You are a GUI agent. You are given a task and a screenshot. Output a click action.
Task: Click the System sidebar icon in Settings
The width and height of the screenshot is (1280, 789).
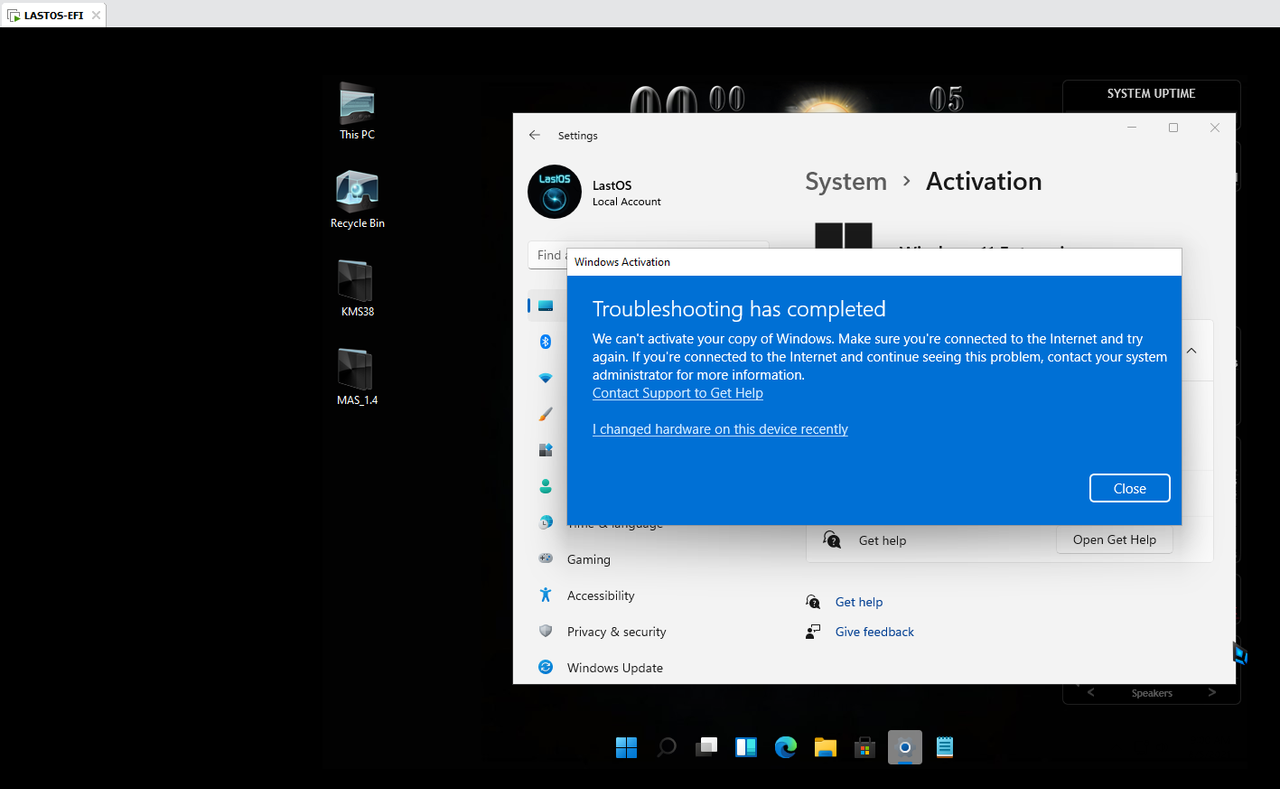(x=546, y=306)
